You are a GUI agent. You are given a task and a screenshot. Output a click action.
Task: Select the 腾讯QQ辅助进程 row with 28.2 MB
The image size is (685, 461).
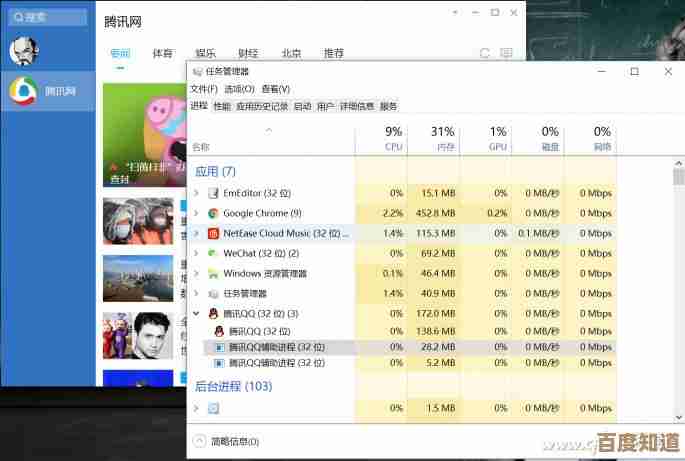pyautogui.click(x=276, y=347)
